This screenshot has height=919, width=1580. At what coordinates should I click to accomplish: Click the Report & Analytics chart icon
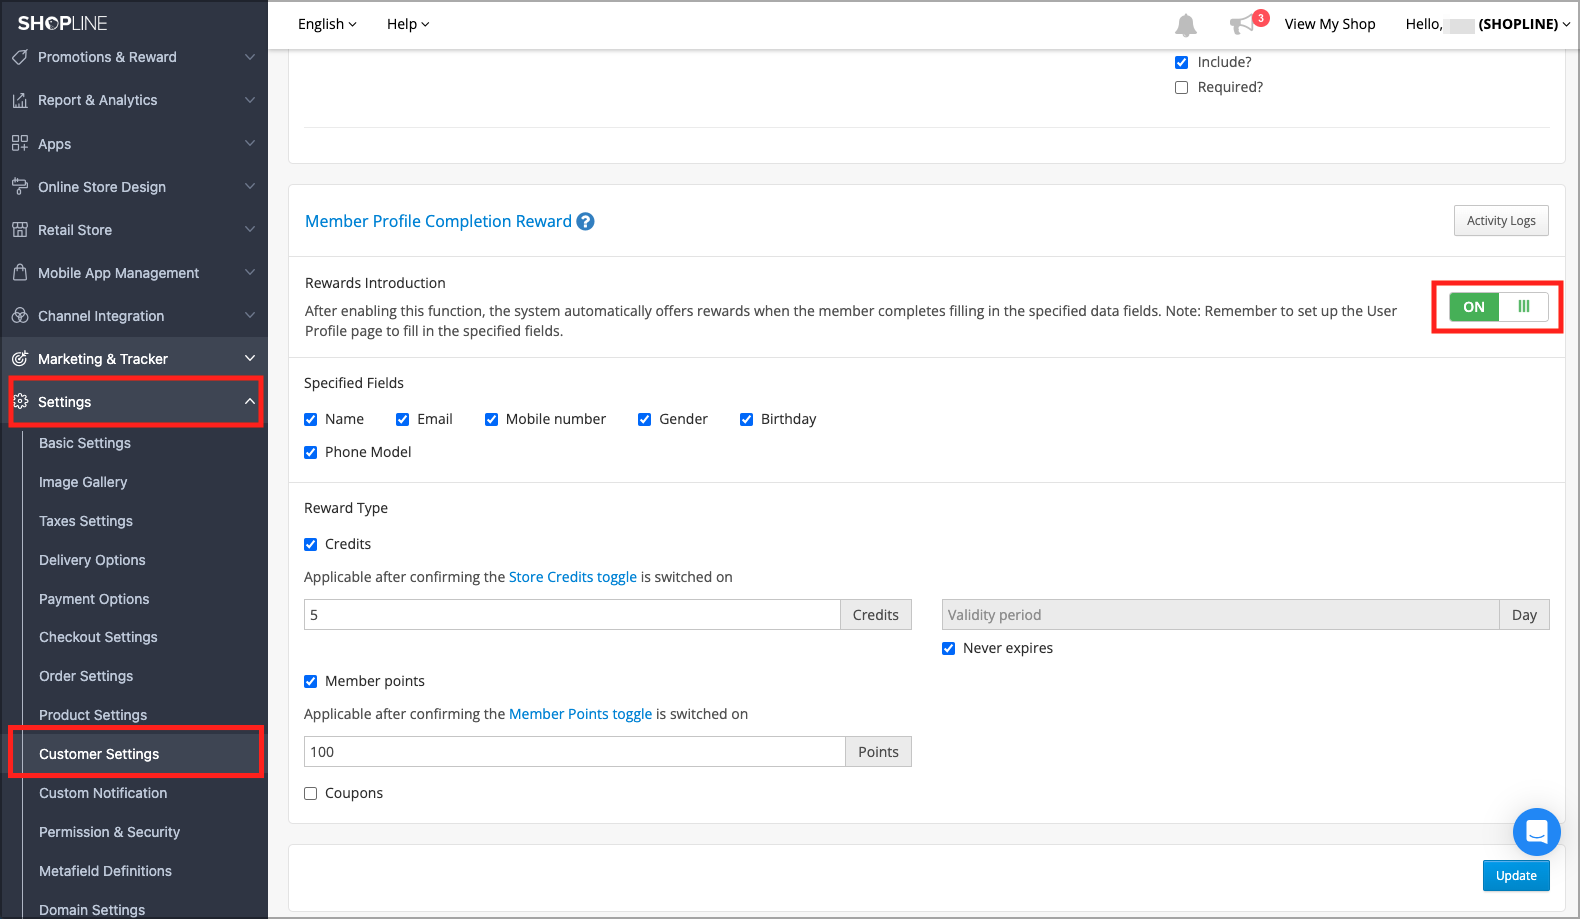[20, 100]
